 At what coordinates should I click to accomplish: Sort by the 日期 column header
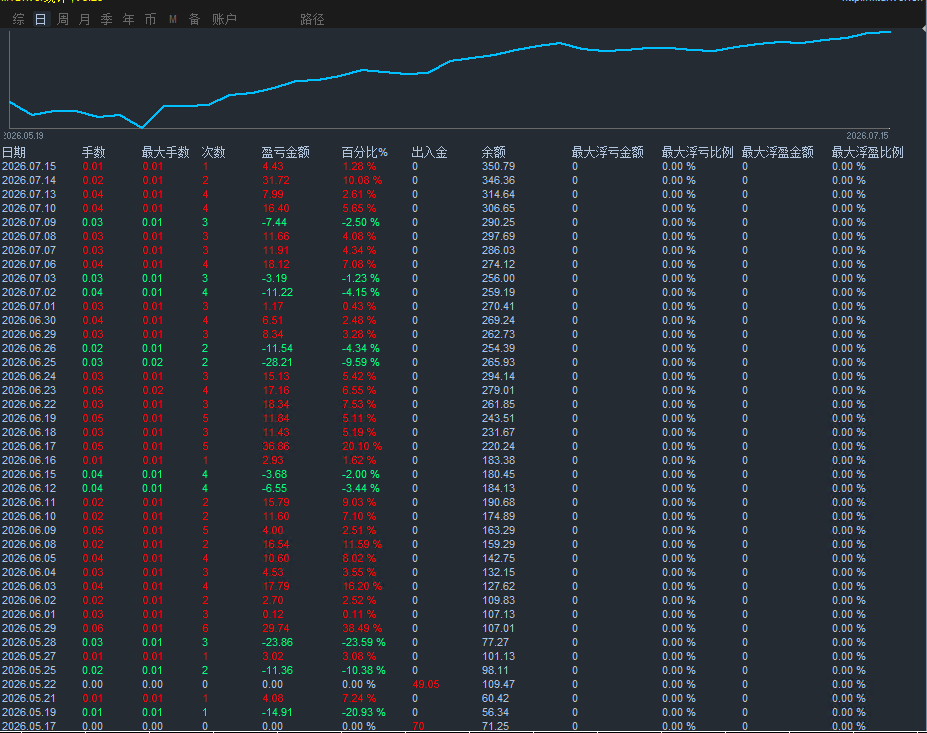(x=14, y=153)
